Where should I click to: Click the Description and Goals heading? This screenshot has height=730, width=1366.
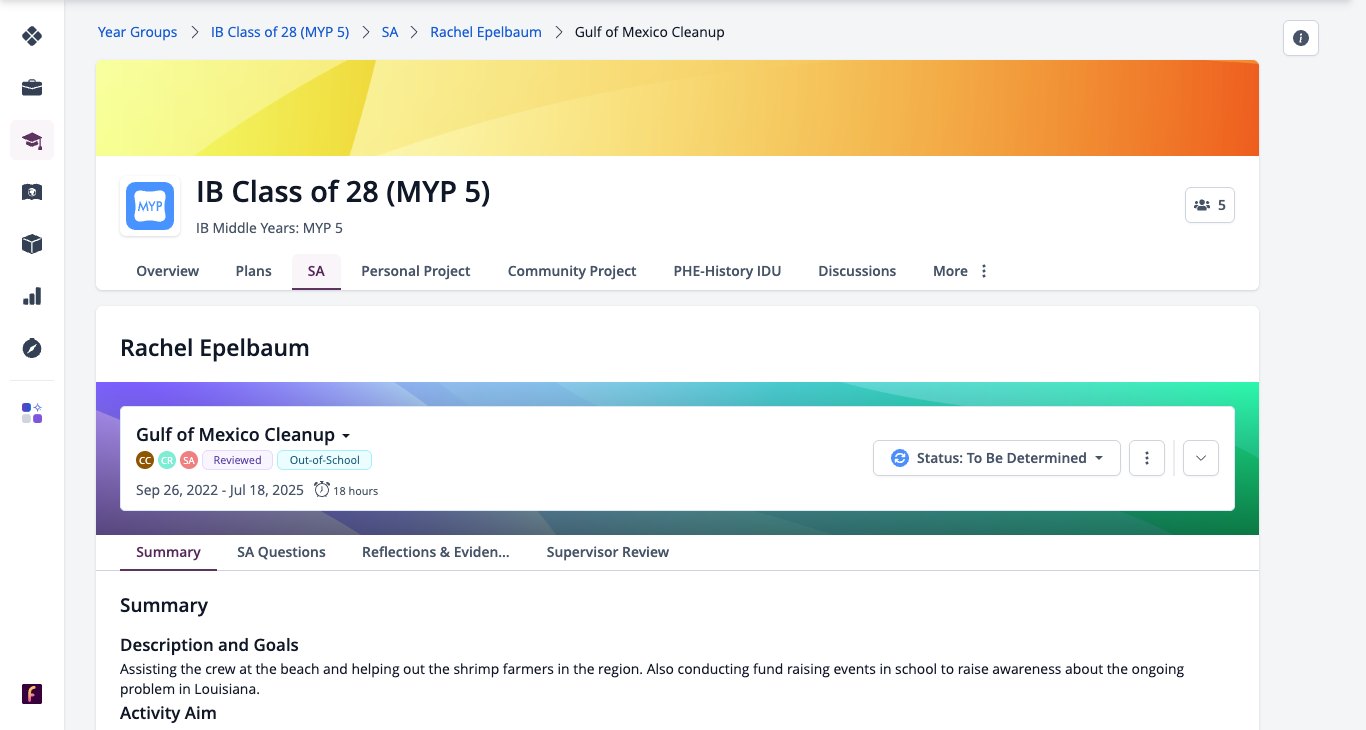click(x=209, y=645)
